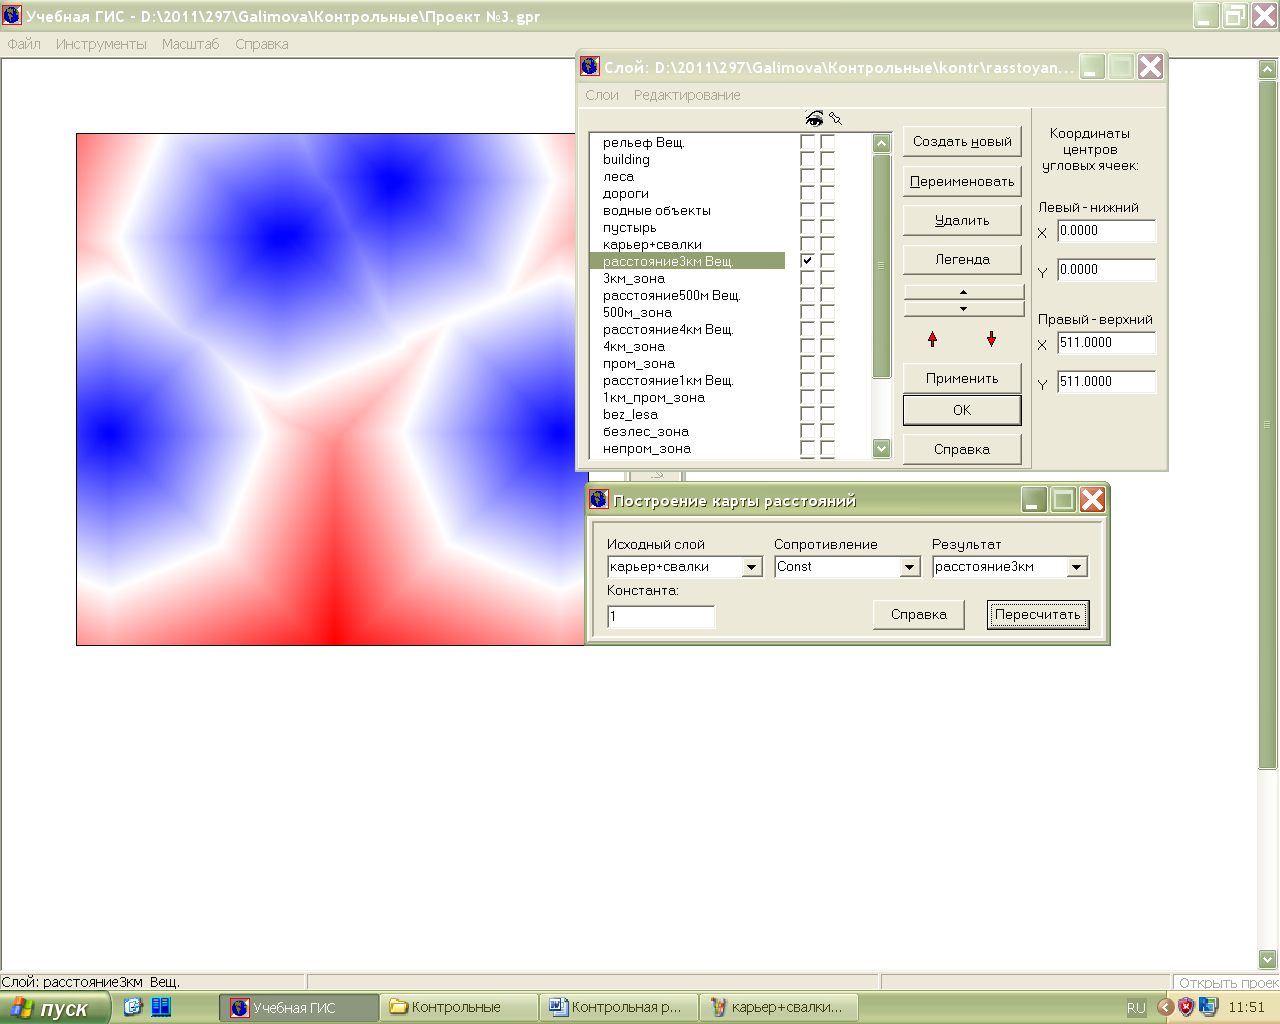Open the Слои menu in Layer dialog

point(602,95)
